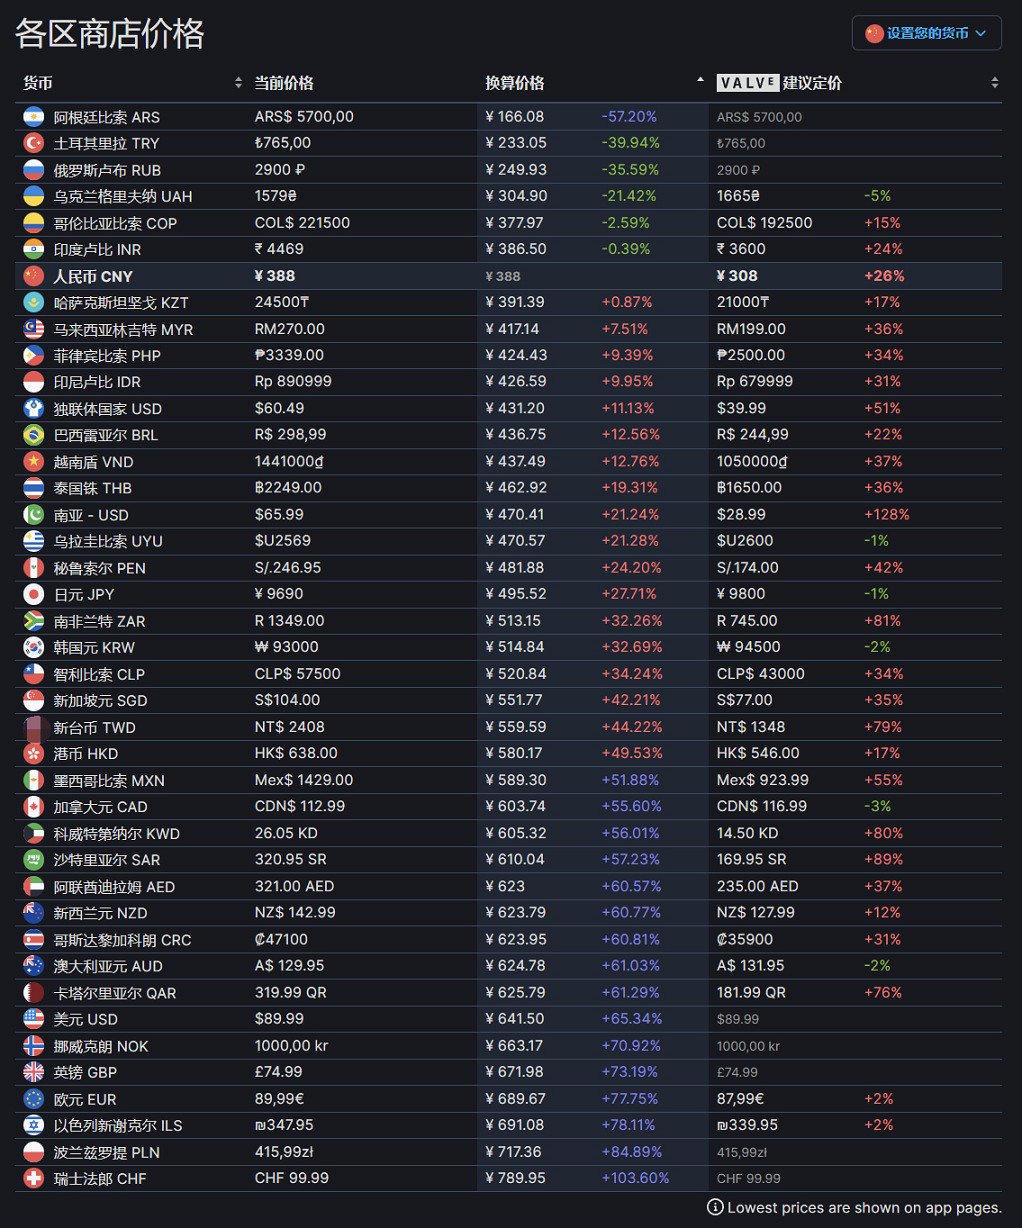Click the Switzerland flag icon
Image resolution: width=1022 pixels, height=1228 pixels.
tap(34, 1178)
